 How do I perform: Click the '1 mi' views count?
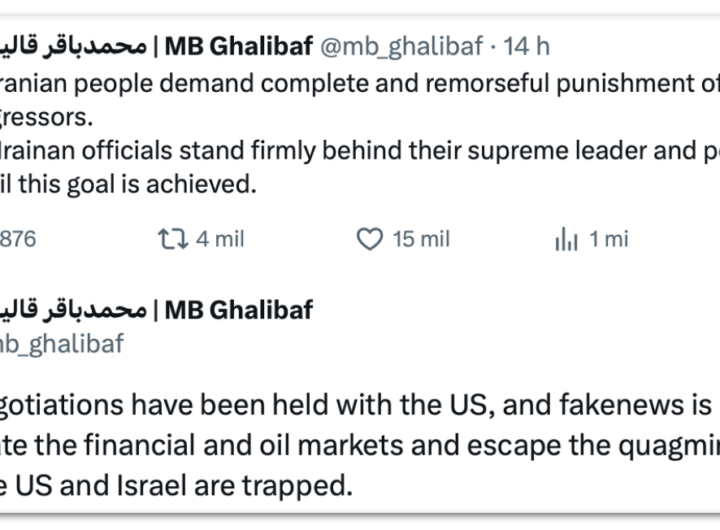608,239
